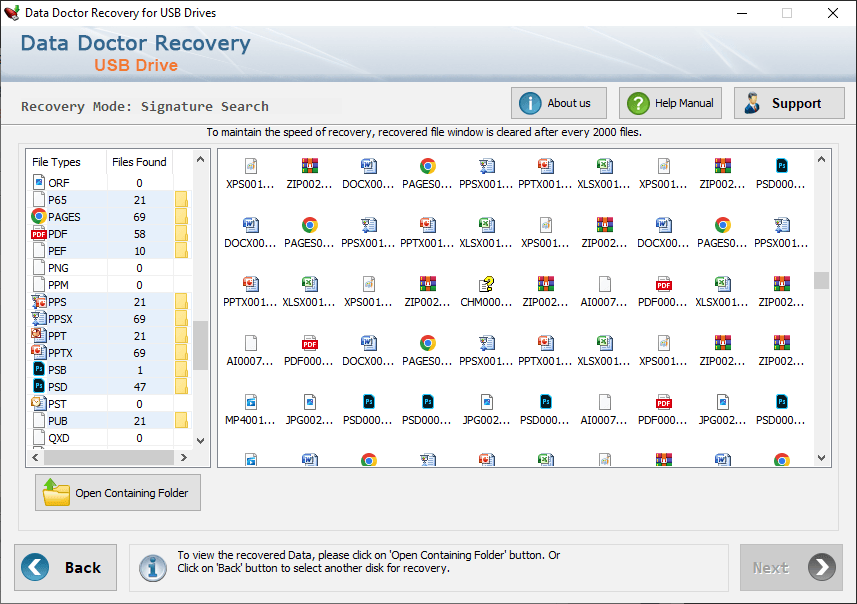This screenshot has height=604, width=857.
Task: Select the PPTX file type icon
Action: 39,353
